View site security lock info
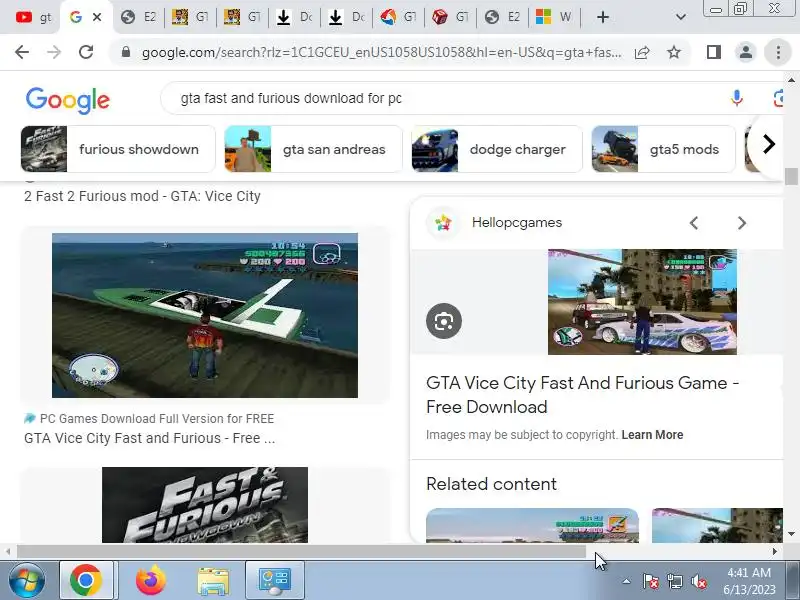Image resolution: width=800 pixels, height=600 pixels. [x=126, y=52]
